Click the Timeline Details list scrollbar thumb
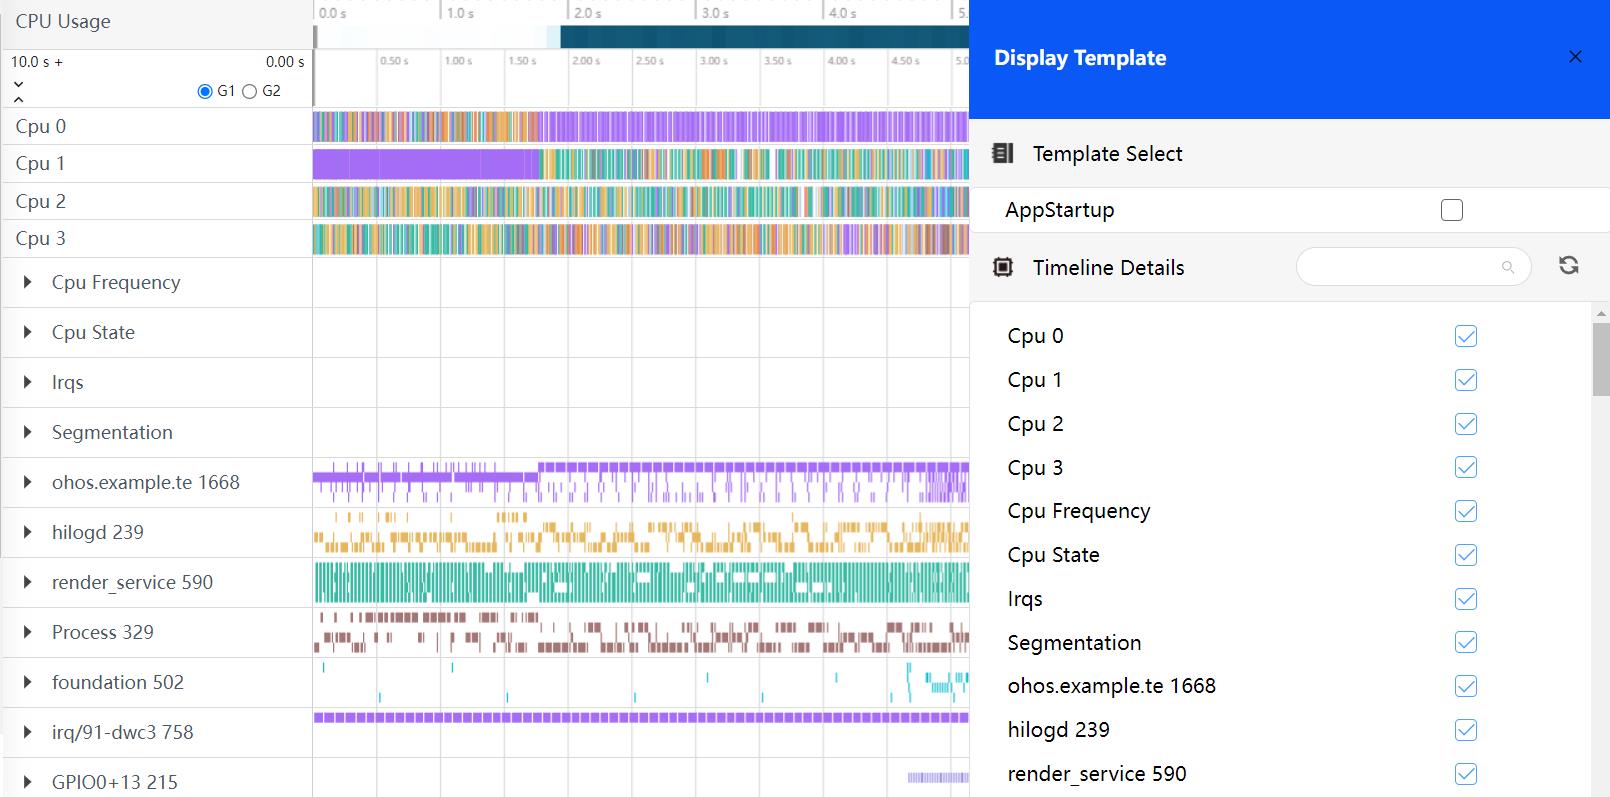1610x797 pixels. pyautogui.click(x=1601, y=360)
